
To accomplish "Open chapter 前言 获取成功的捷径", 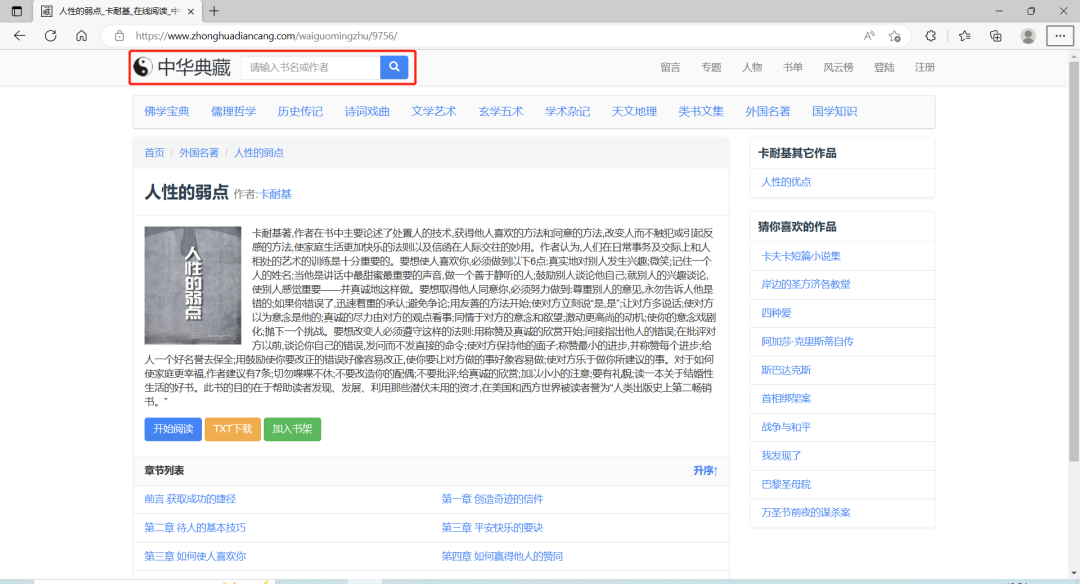I will coord(190,499).
